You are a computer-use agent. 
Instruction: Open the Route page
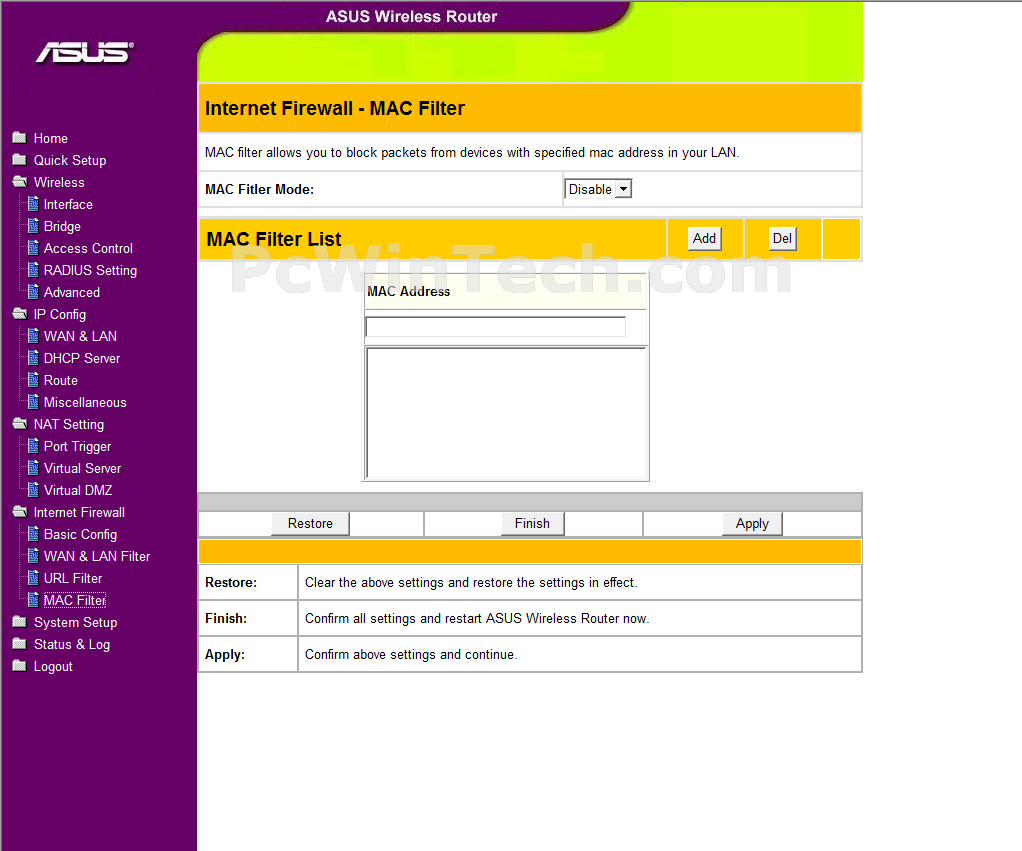point(61,381)
